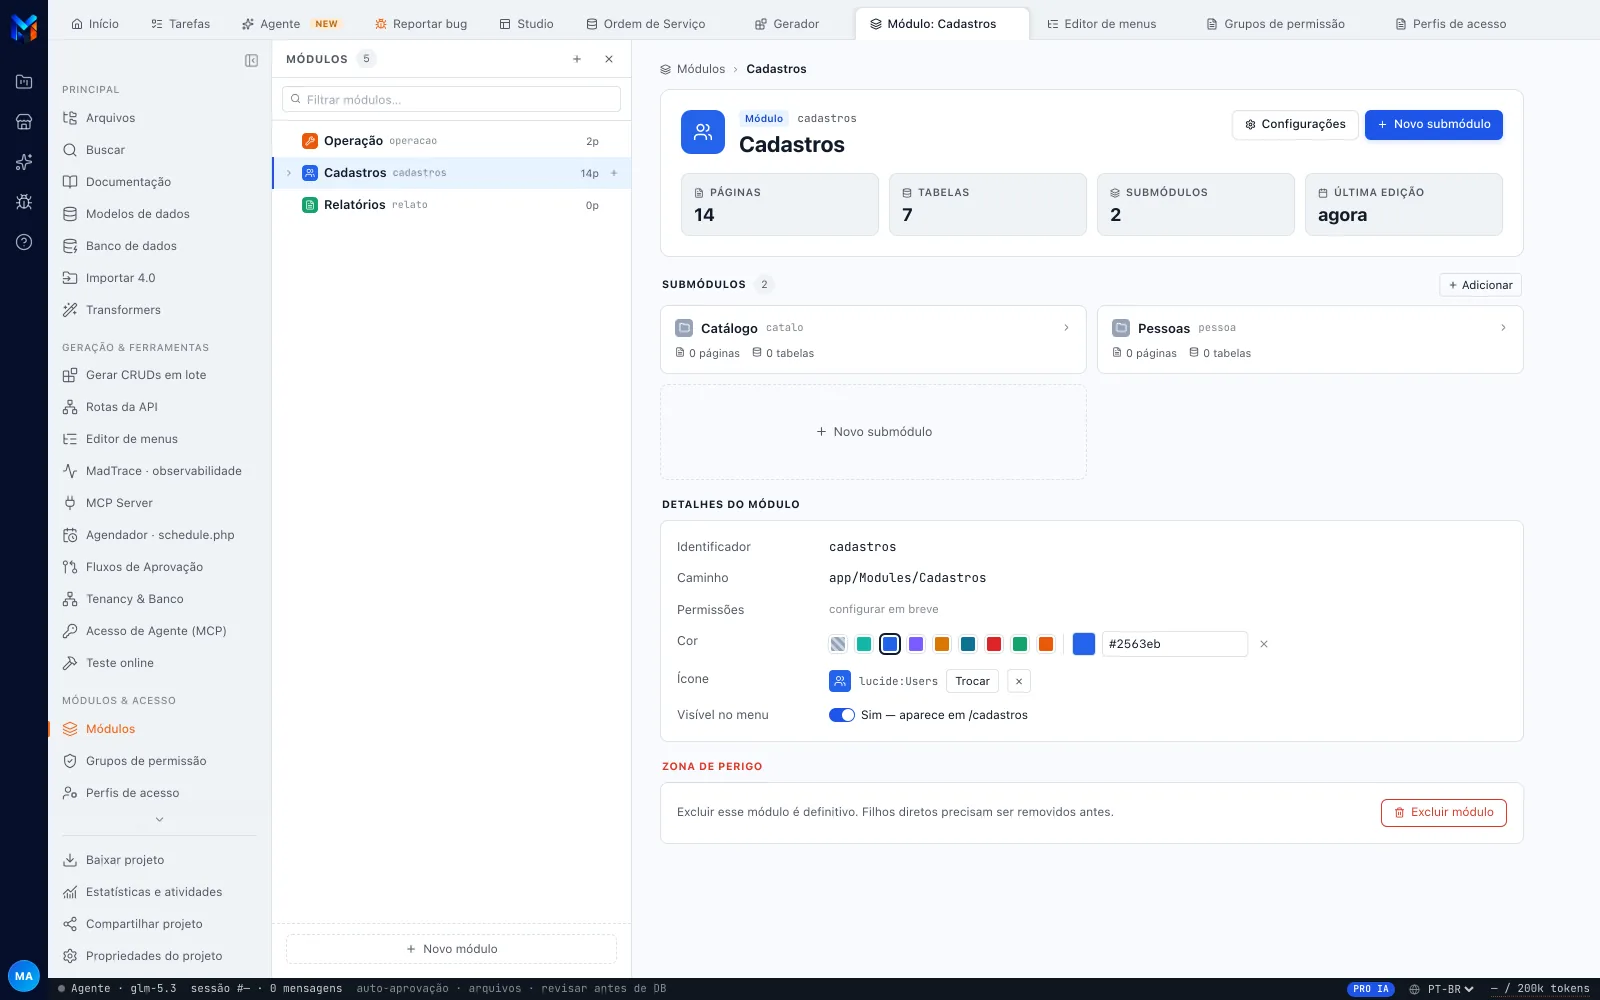Image resolution: width=1600 pixels, height=1000 pixels.
Task: Open the folder icon in the far-left rail
Action: pos(24,82)
